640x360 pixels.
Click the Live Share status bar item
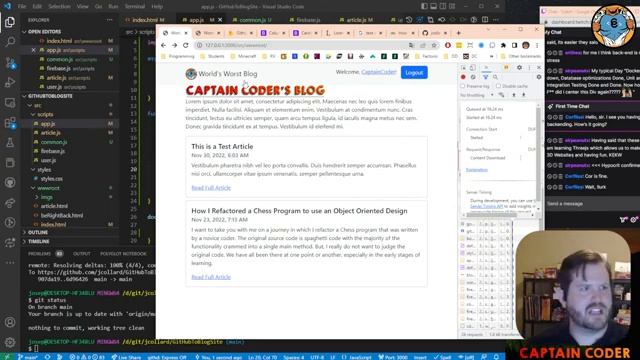point(126,357)
